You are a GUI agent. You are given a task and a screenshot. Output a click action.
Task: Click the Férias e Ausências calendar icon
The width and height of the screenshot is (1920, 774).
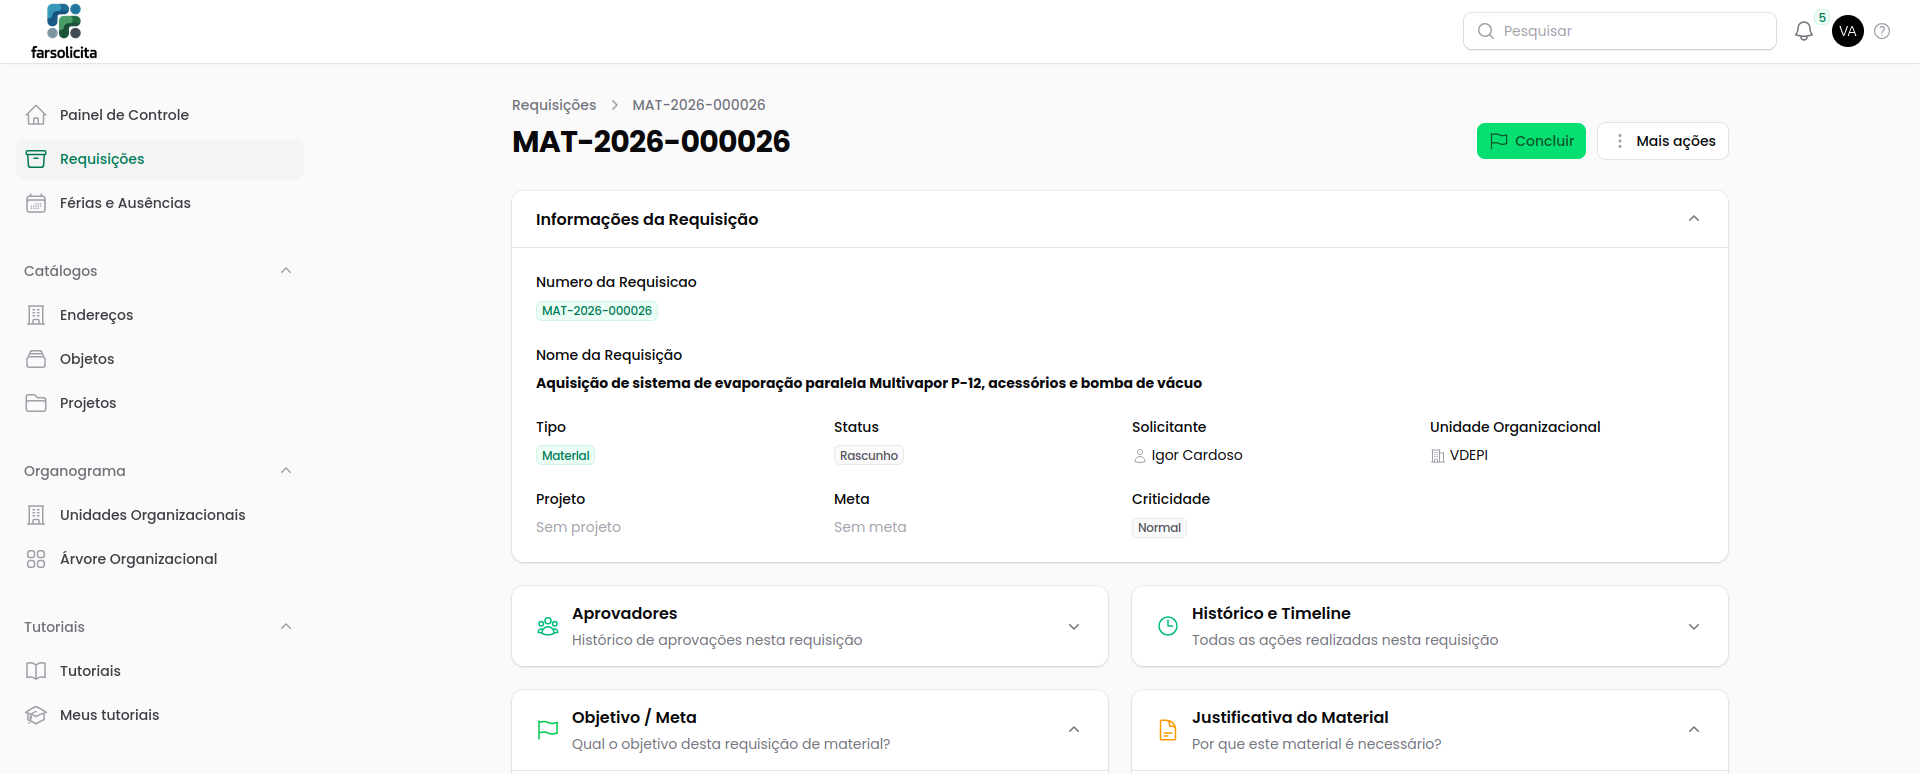tap(36, 203)
